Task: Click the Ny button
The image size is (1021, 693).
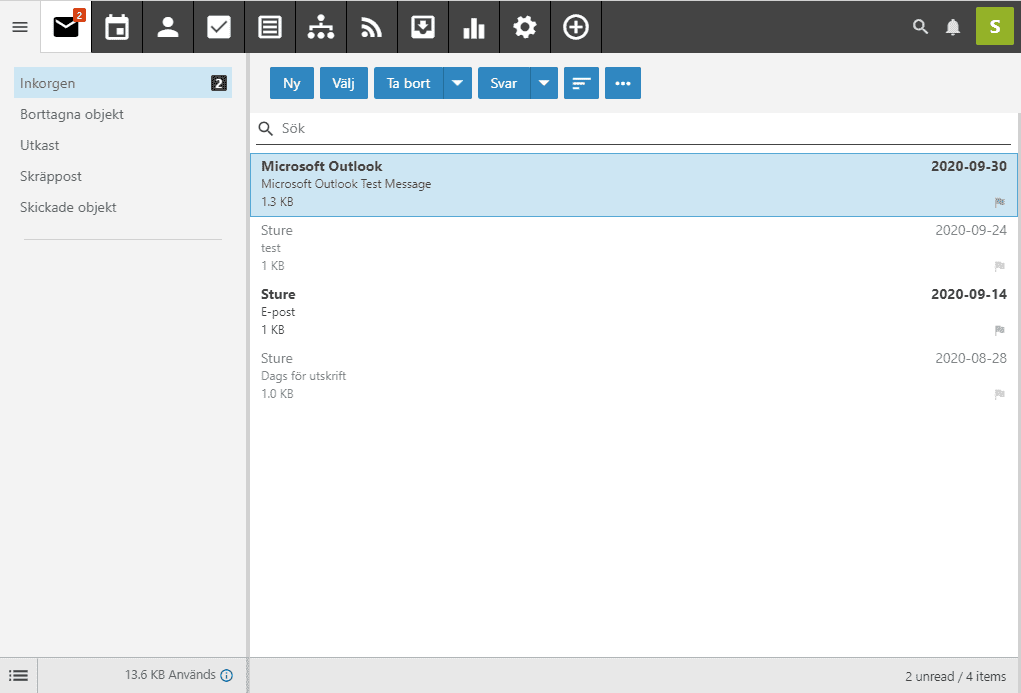Action: (x=292, y=83)
